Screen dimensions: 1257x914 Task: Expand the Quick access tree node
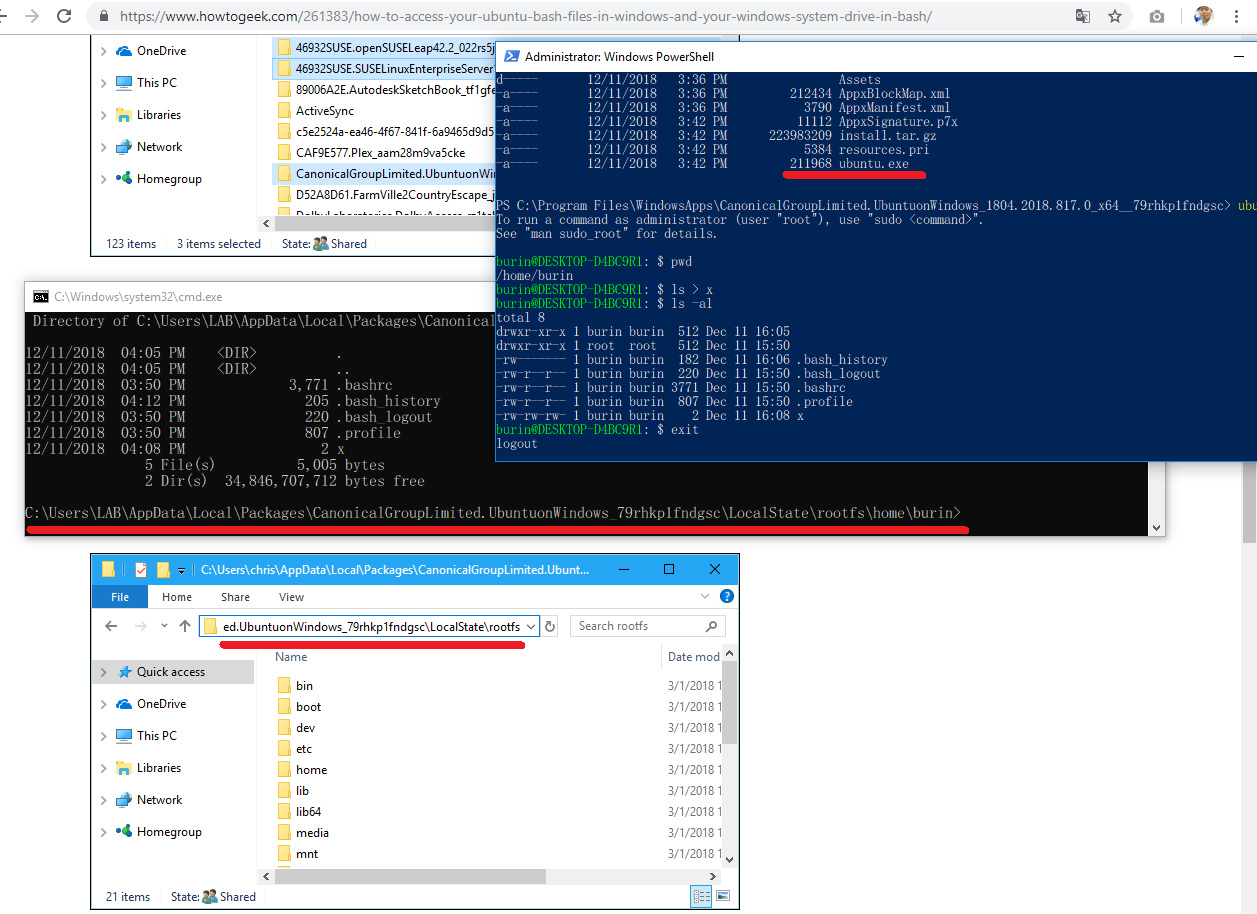(104, 673)
